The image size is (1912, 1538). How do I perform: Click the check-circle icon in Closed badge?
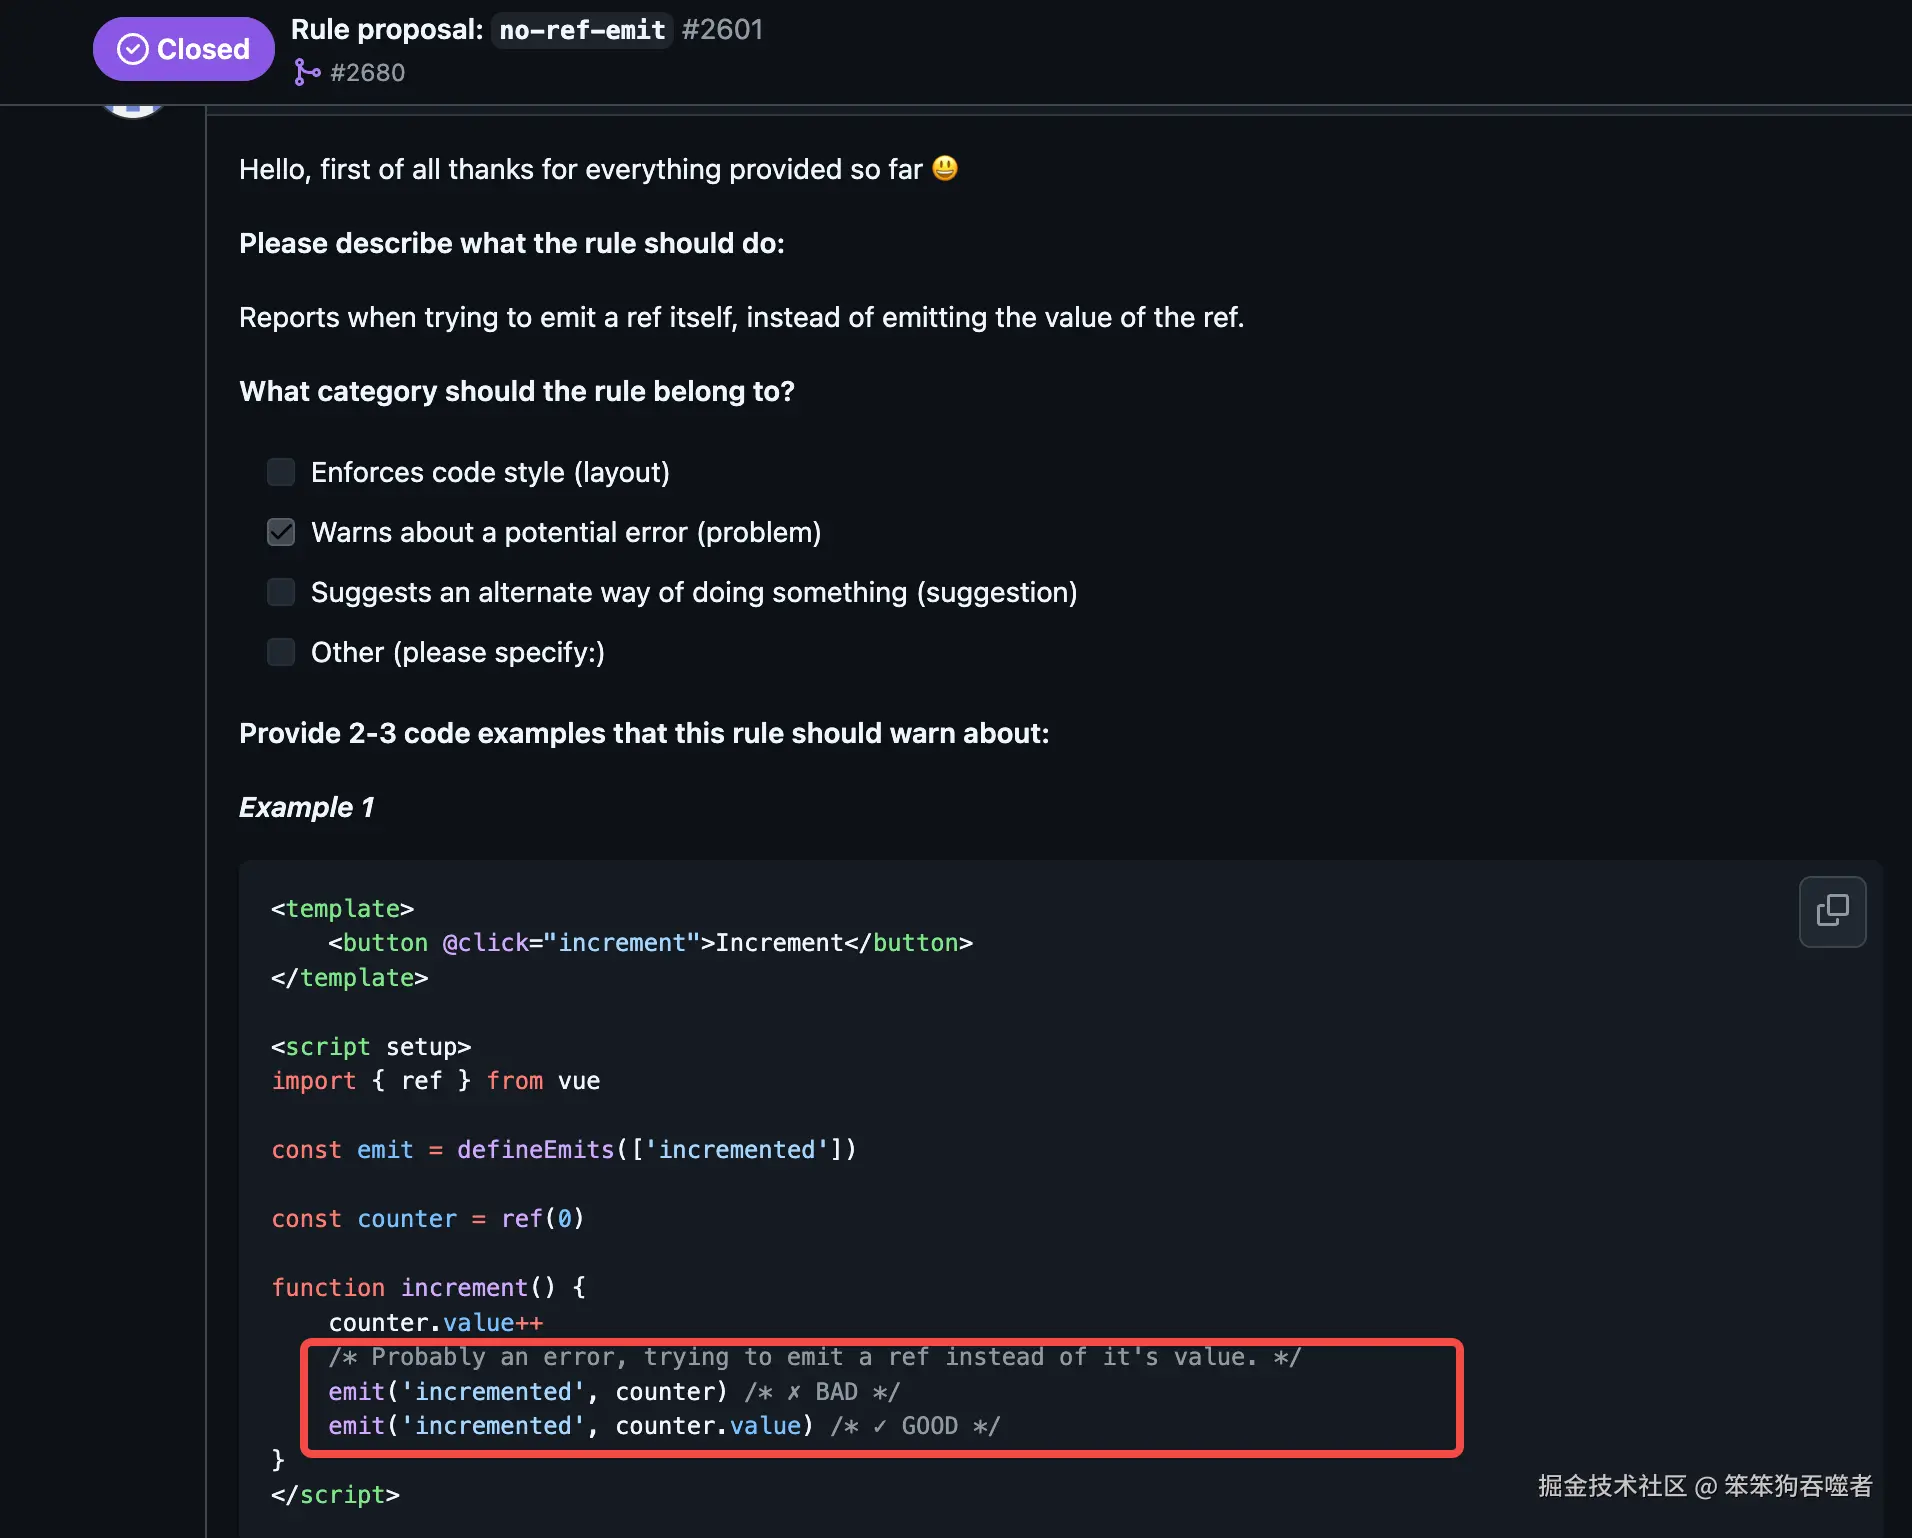133,49
